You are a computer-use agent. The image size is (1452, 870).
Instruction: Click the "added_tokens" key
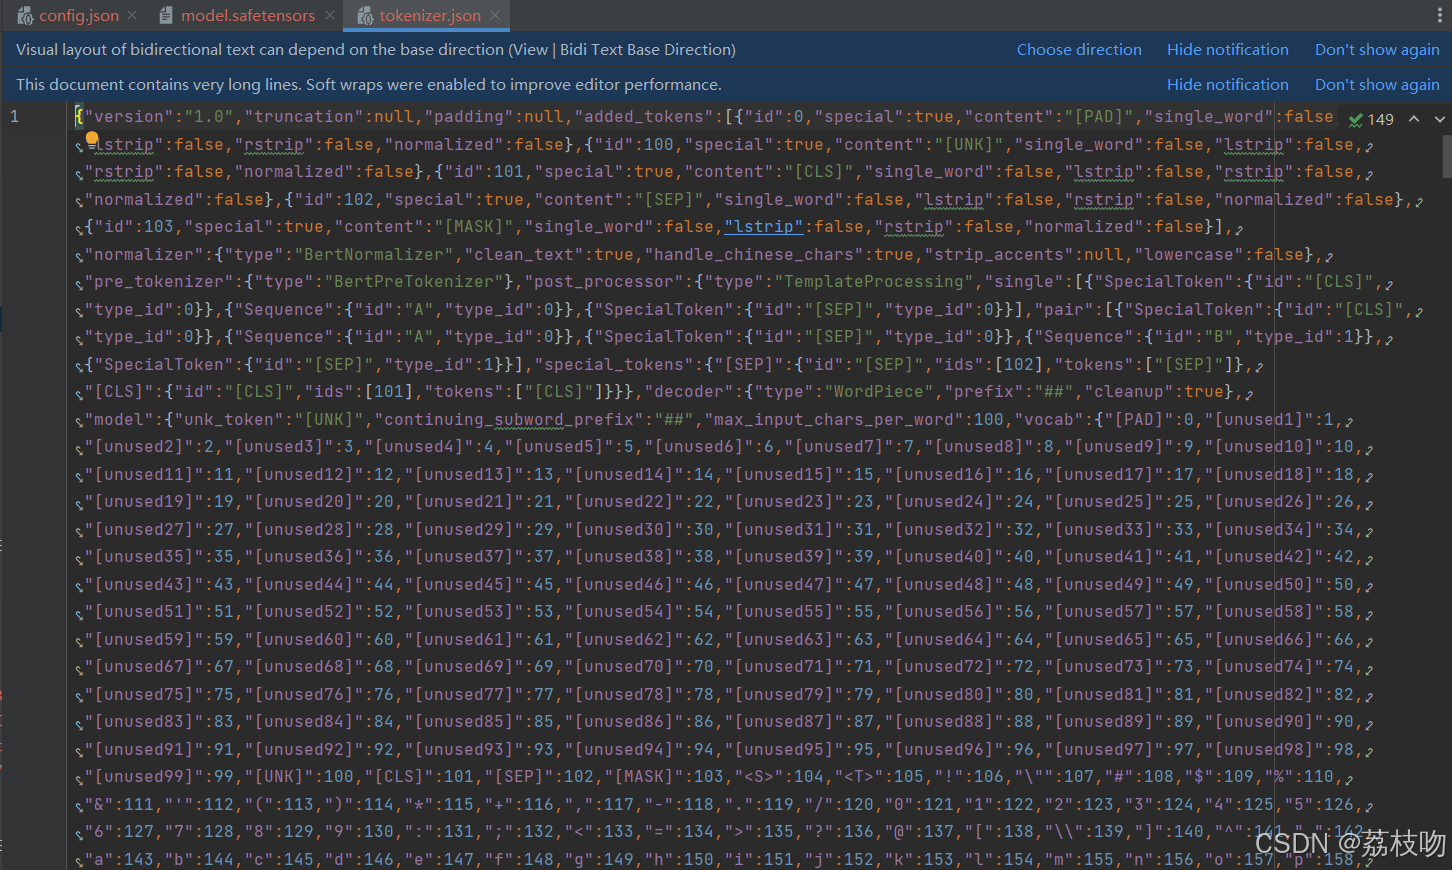coord(644,117)
